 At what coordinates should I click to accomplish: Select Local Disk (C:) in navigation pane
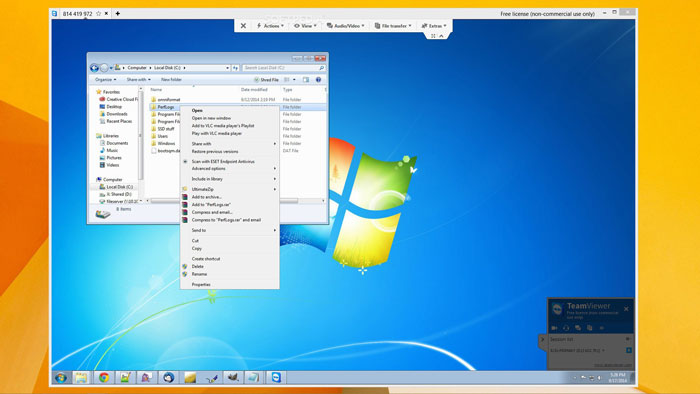click(116, 187)
